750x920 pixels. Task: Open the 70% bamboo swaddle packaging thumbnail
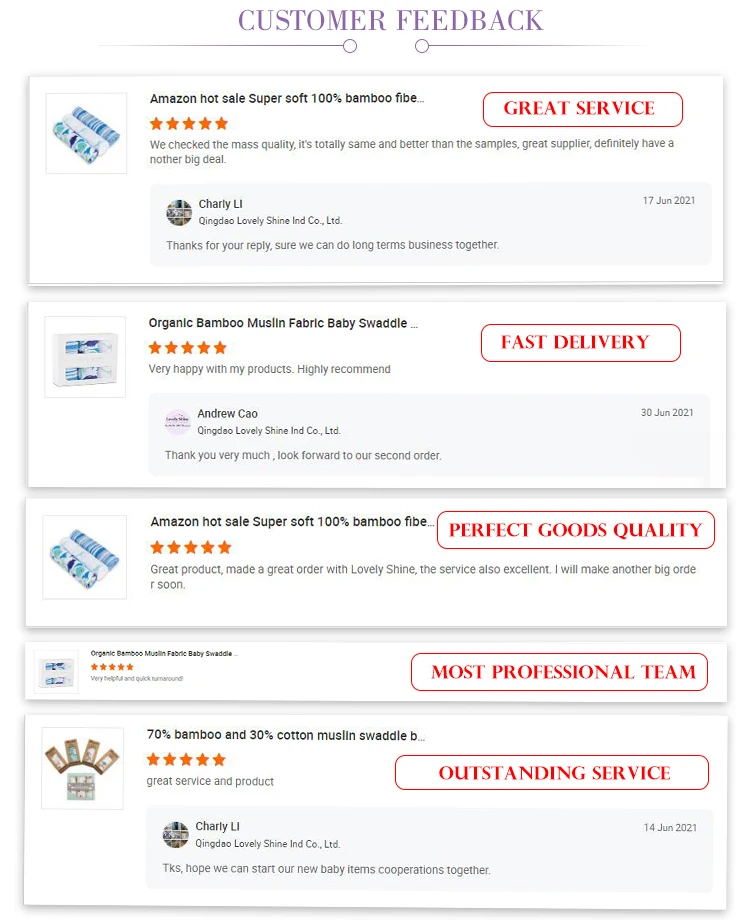(82, 769)
